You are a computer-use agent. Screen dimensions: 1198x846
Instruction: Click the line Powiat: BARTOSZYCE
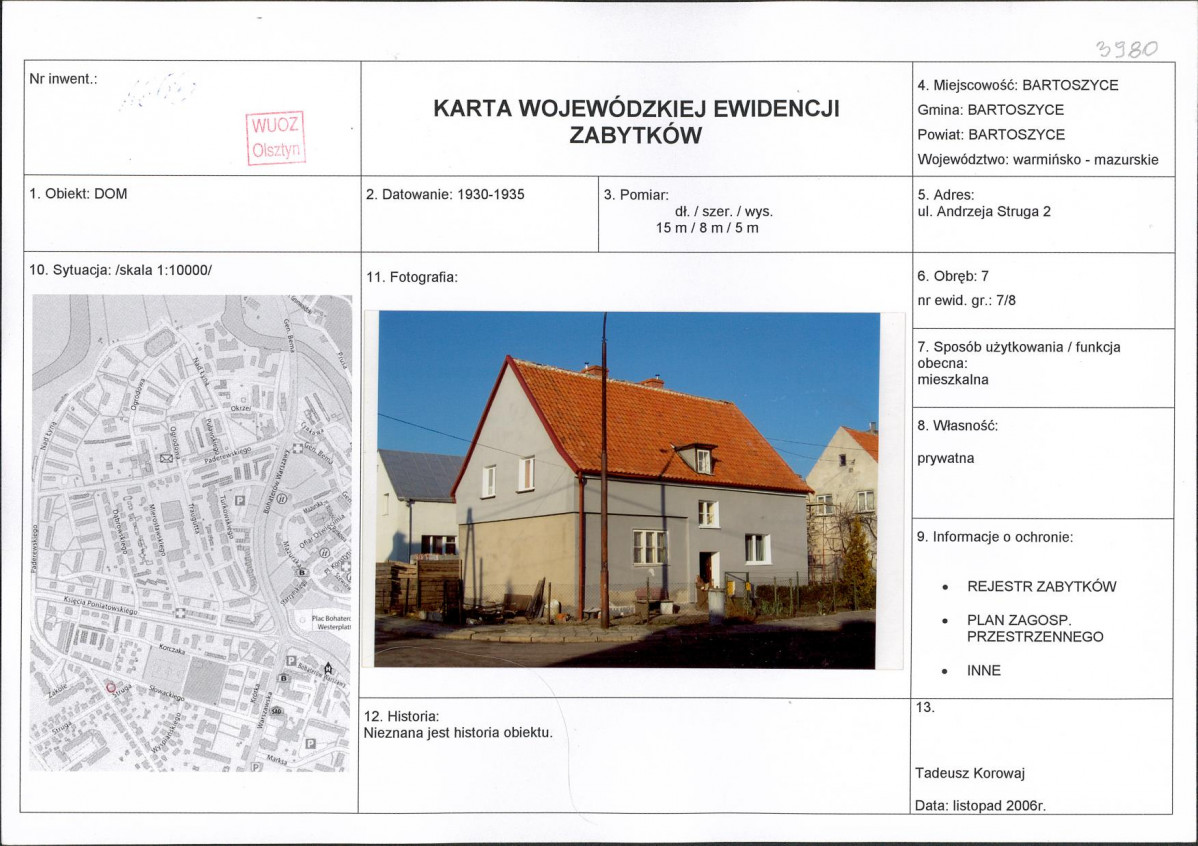click(x=991, y=135)
